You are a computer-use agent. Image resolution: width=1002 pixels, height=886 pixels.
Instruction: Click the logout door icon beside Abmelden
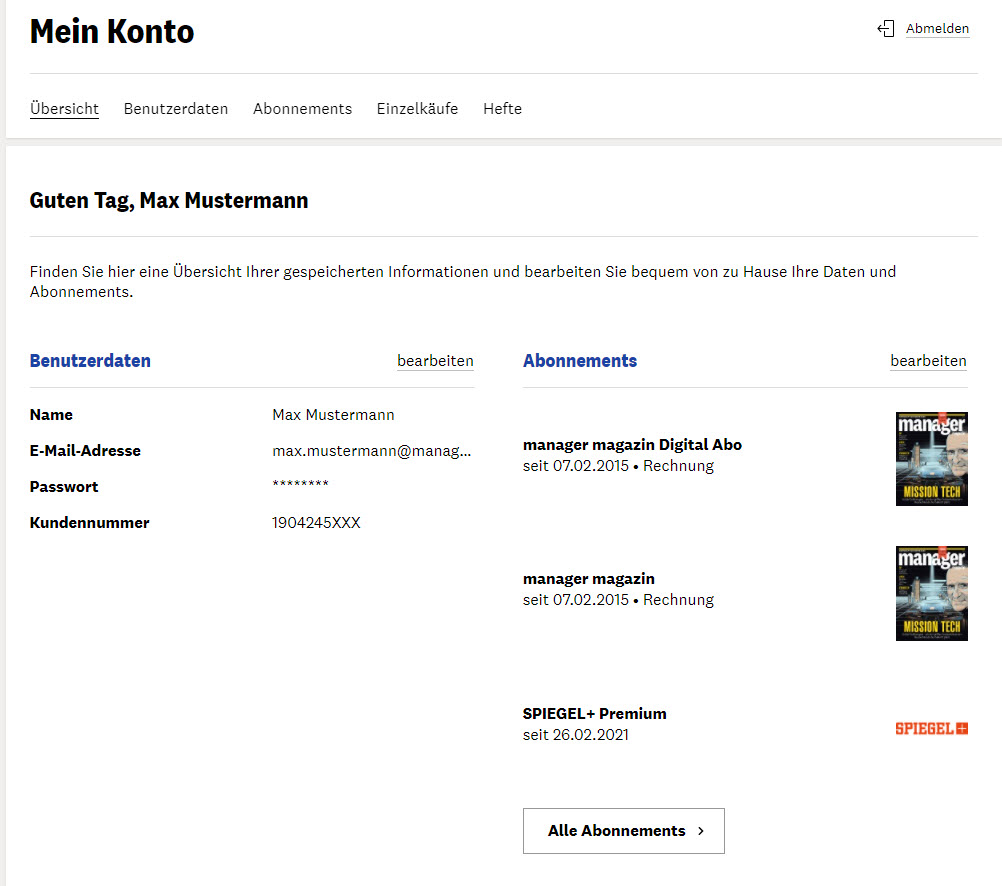pos(885,29)
